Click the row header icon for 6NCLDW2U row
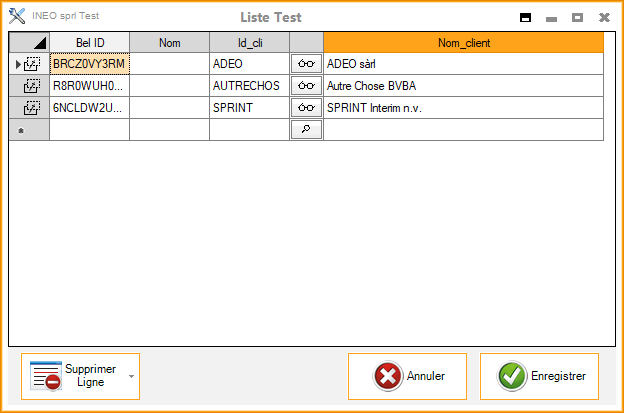Image resolution: width=624 pixels, height=413 pixels. point(31,108)
